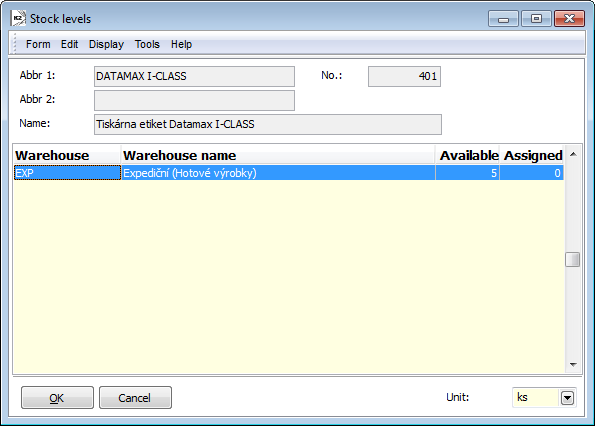Click the vertical scrollbar thumb
Image resolution: width=595 pixels, height=426 pixels.
(573, 260)
